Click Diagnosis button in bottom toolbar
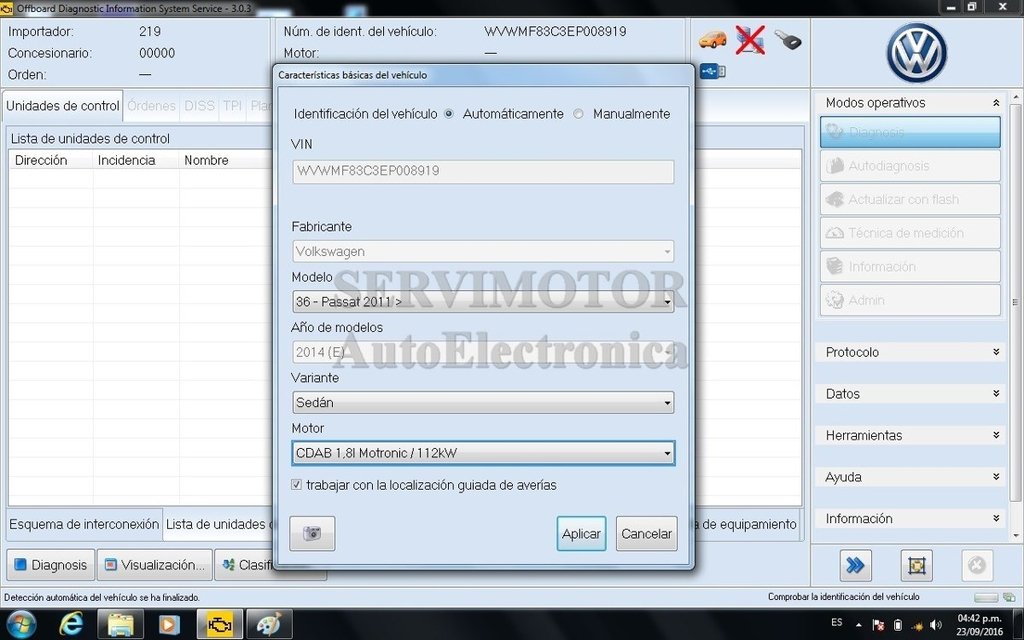 coord(51,565)
